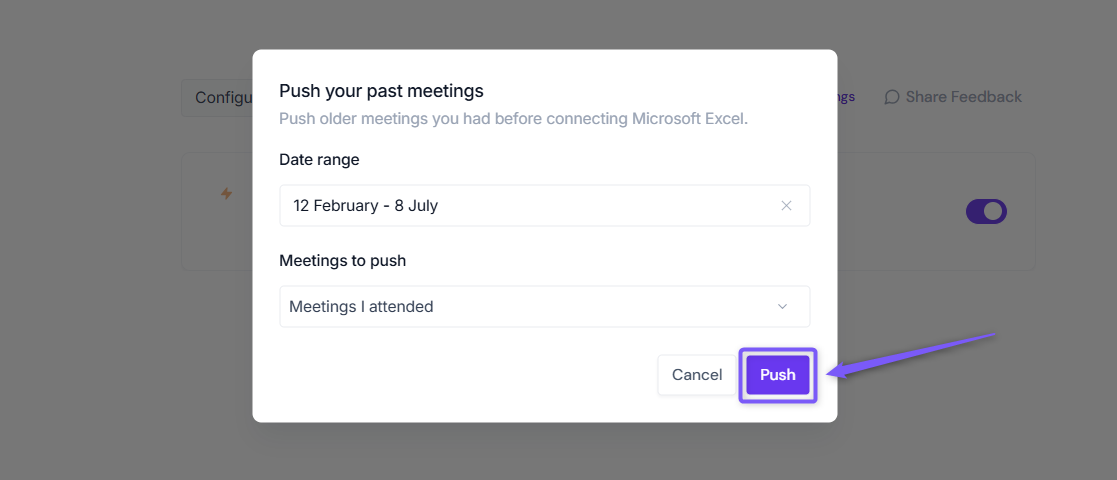Click the partially hidden Configure button
This screenshot has width=1117, height=480.
point(217,98)
